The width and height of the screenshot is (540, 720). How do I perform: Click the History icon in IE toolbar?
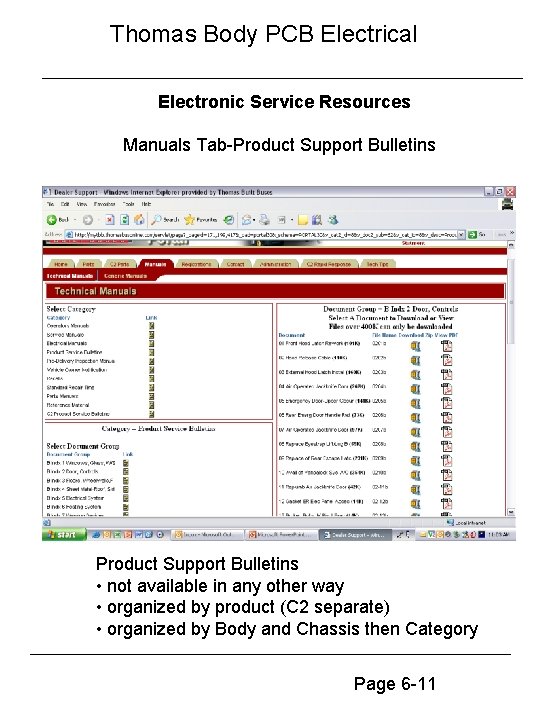229,220
